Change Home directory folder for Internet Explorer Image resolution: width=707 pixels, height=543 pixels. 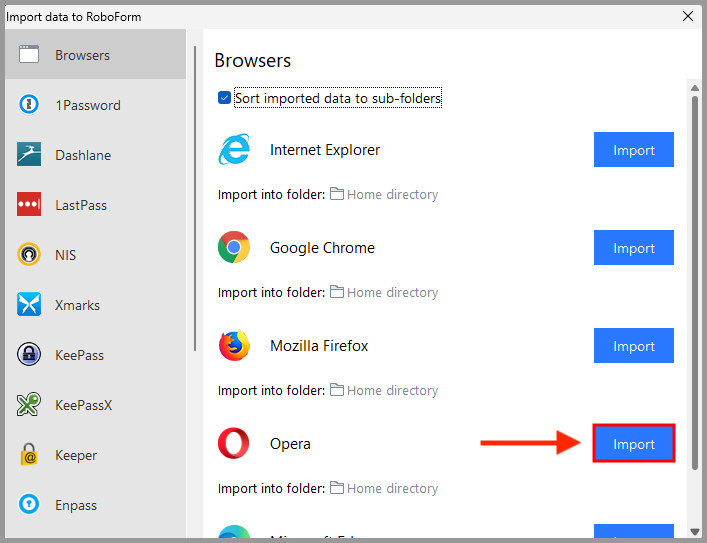click(392, 194)
